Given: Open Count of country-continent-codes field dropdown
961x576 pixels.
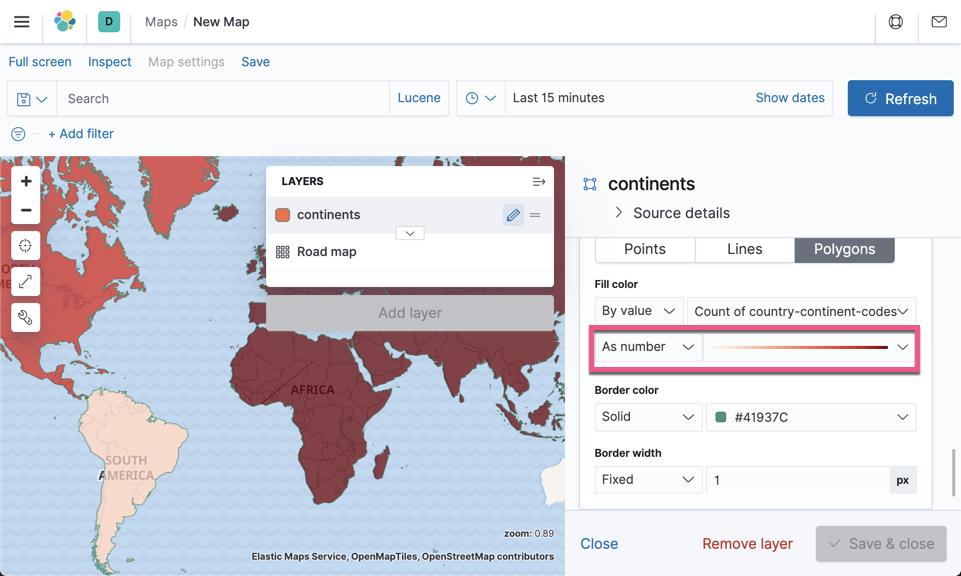Looking at the screenshot, I should 802,311.
